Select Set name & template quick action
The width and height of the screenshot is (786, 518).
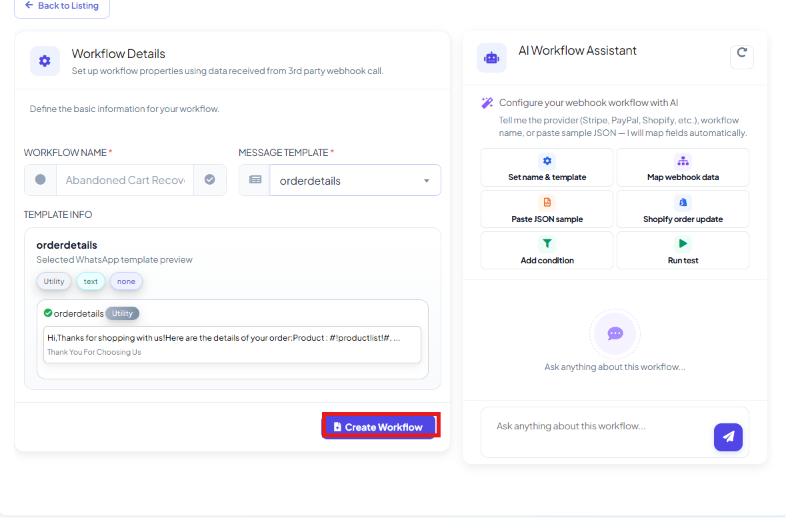tap(547, 167)
